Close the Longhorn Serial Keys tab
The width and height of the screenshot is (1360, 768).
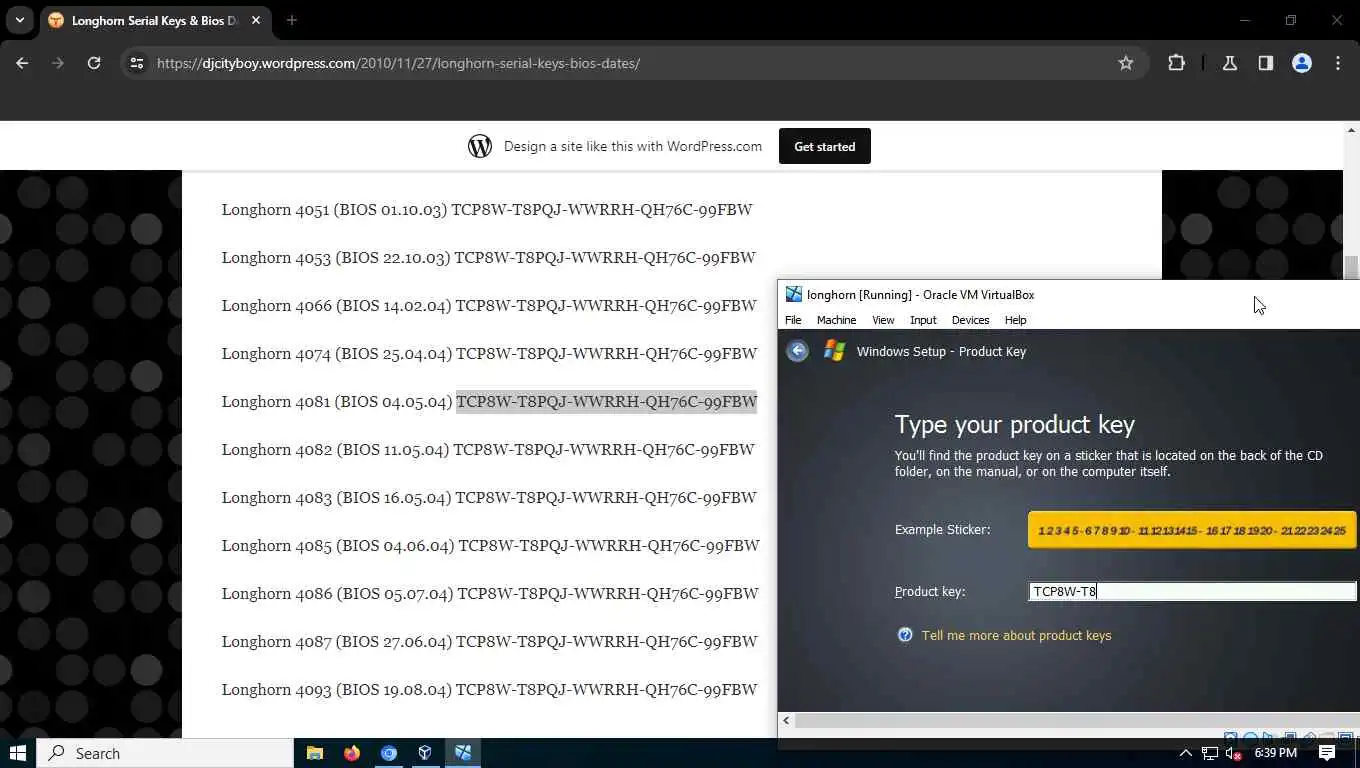(256, 20)
